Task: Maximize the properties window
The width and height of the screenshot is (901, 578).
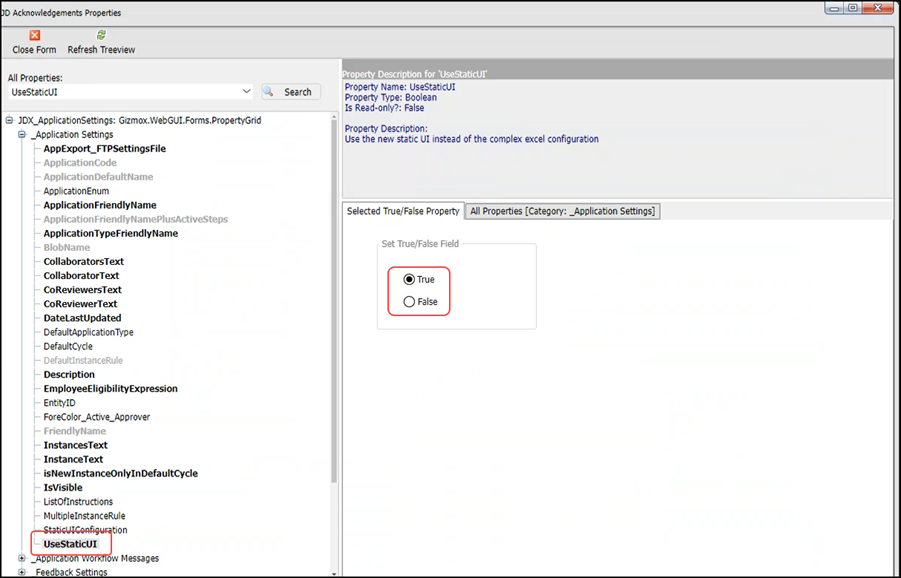Action: (853, 8)
